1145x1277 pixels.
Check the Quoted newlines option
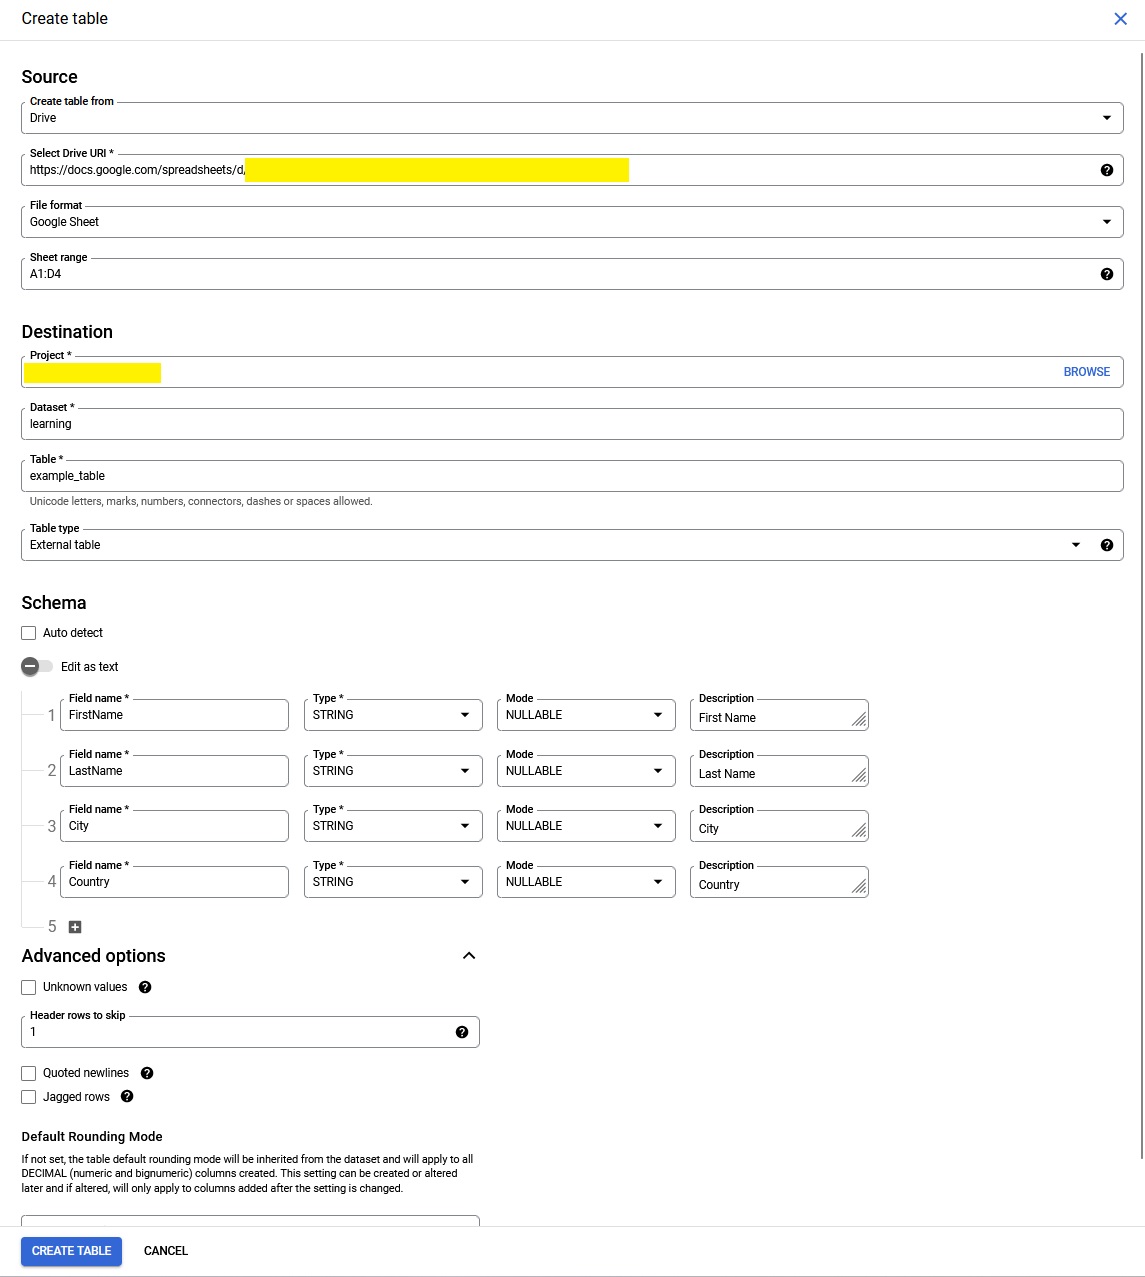(x=29, y=1073)
